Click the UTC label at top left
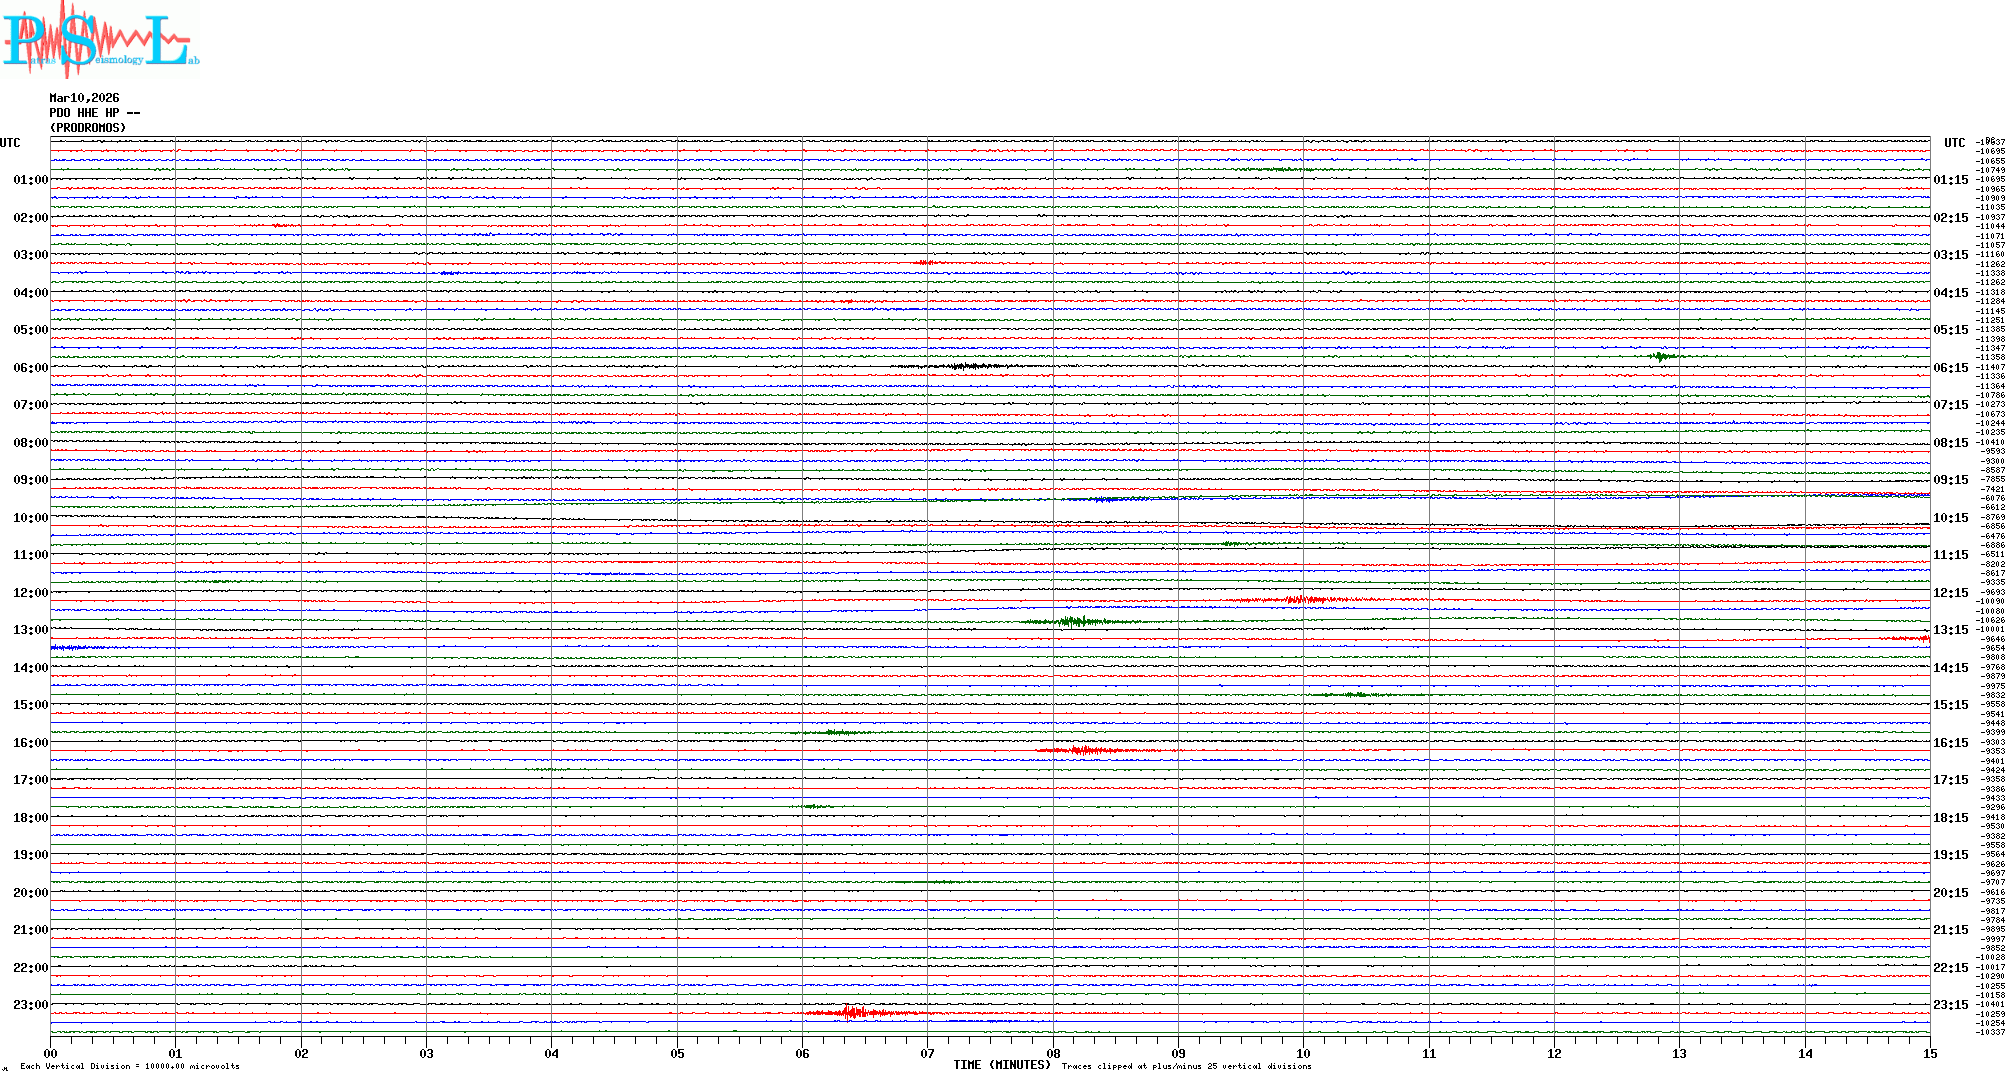Viewport: 2010px width, 1080px height. pos(10,143)
